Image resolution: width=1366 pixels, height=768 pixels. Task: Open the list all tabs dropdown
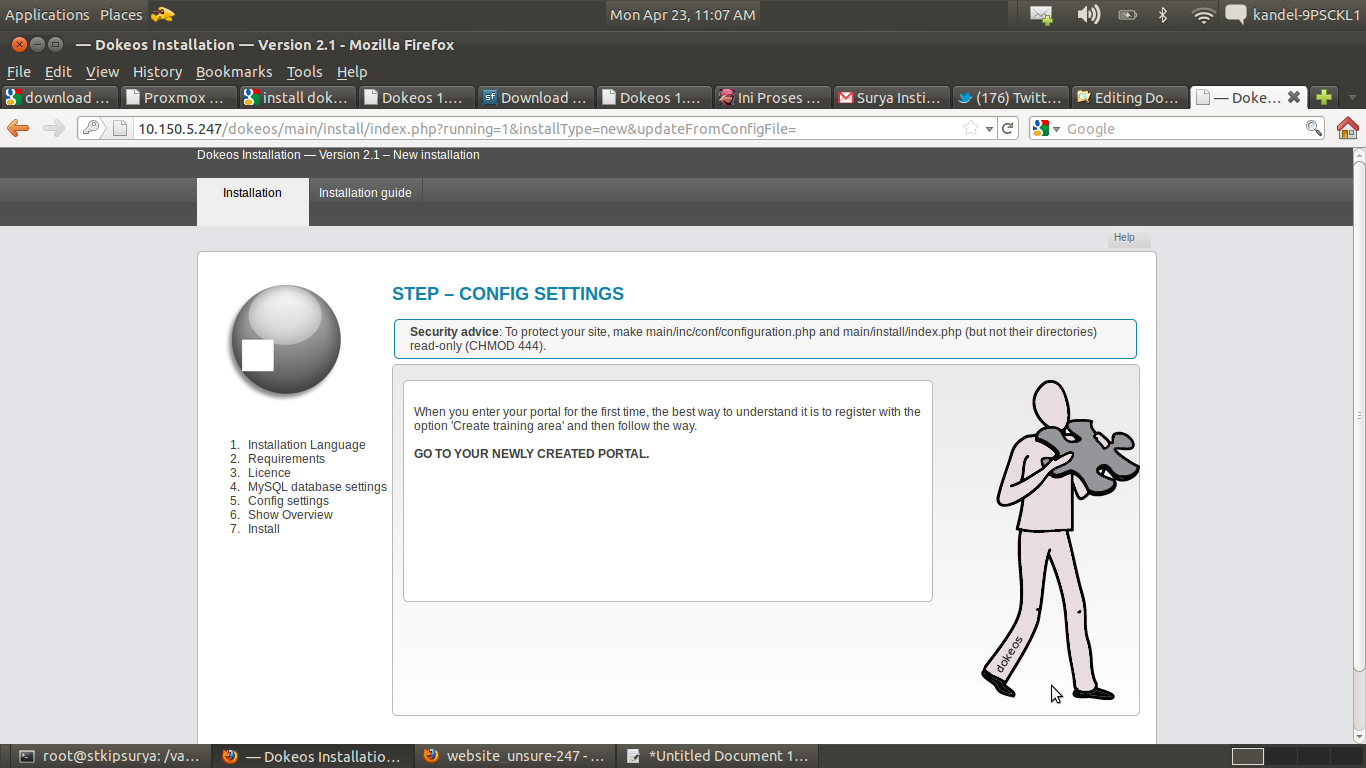1352,98
